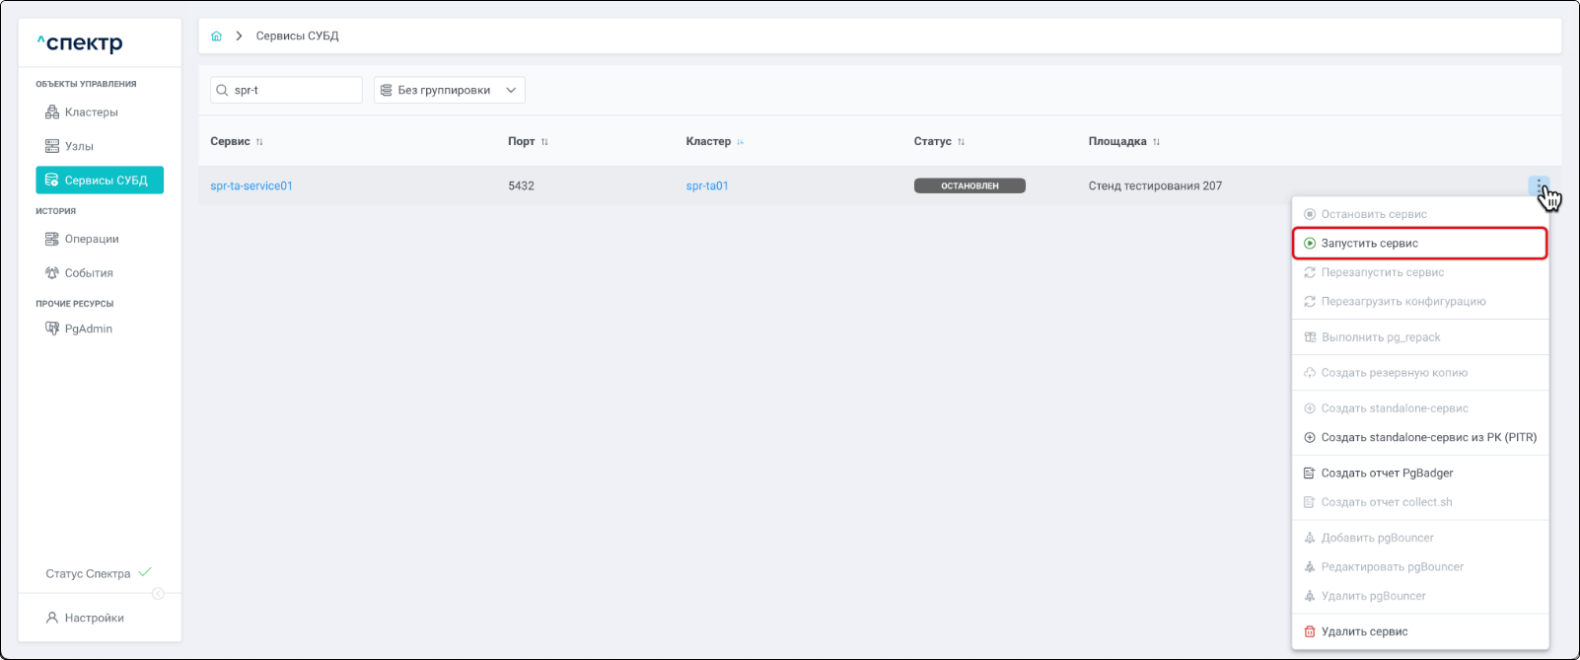The image size is (1580, 660).
Task: Go to Кластеры in the sidebar
Action: (x=91, y=112)
